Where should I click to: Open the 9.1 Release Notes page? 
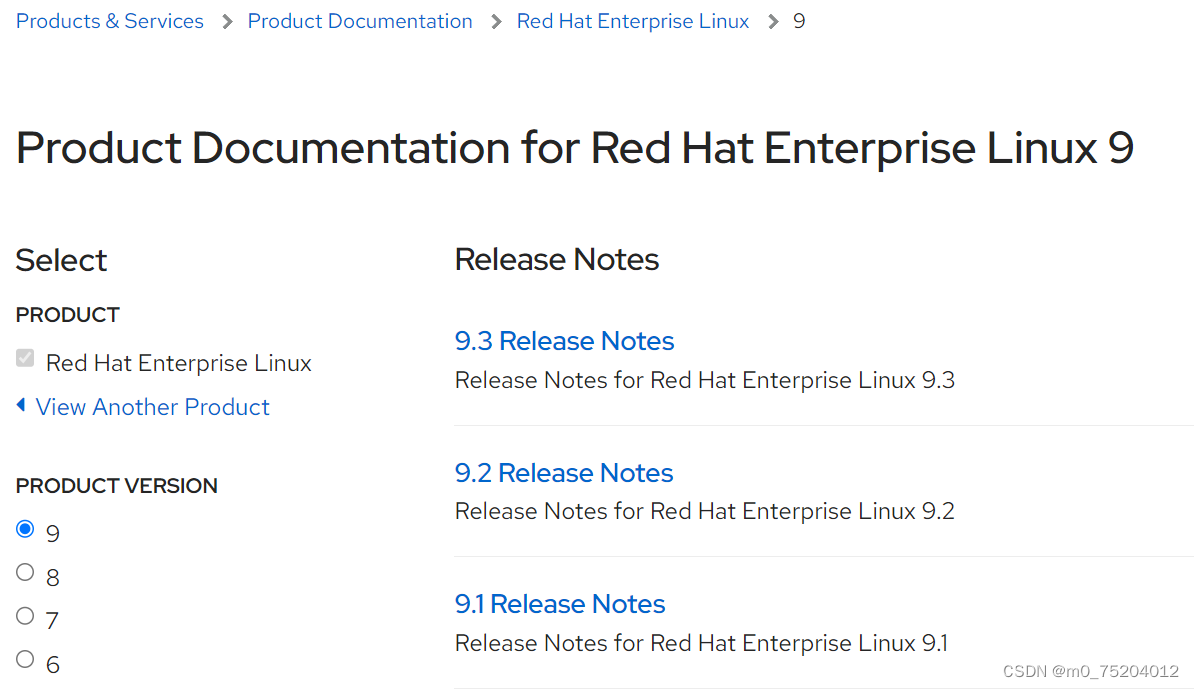tap(559, 604)
